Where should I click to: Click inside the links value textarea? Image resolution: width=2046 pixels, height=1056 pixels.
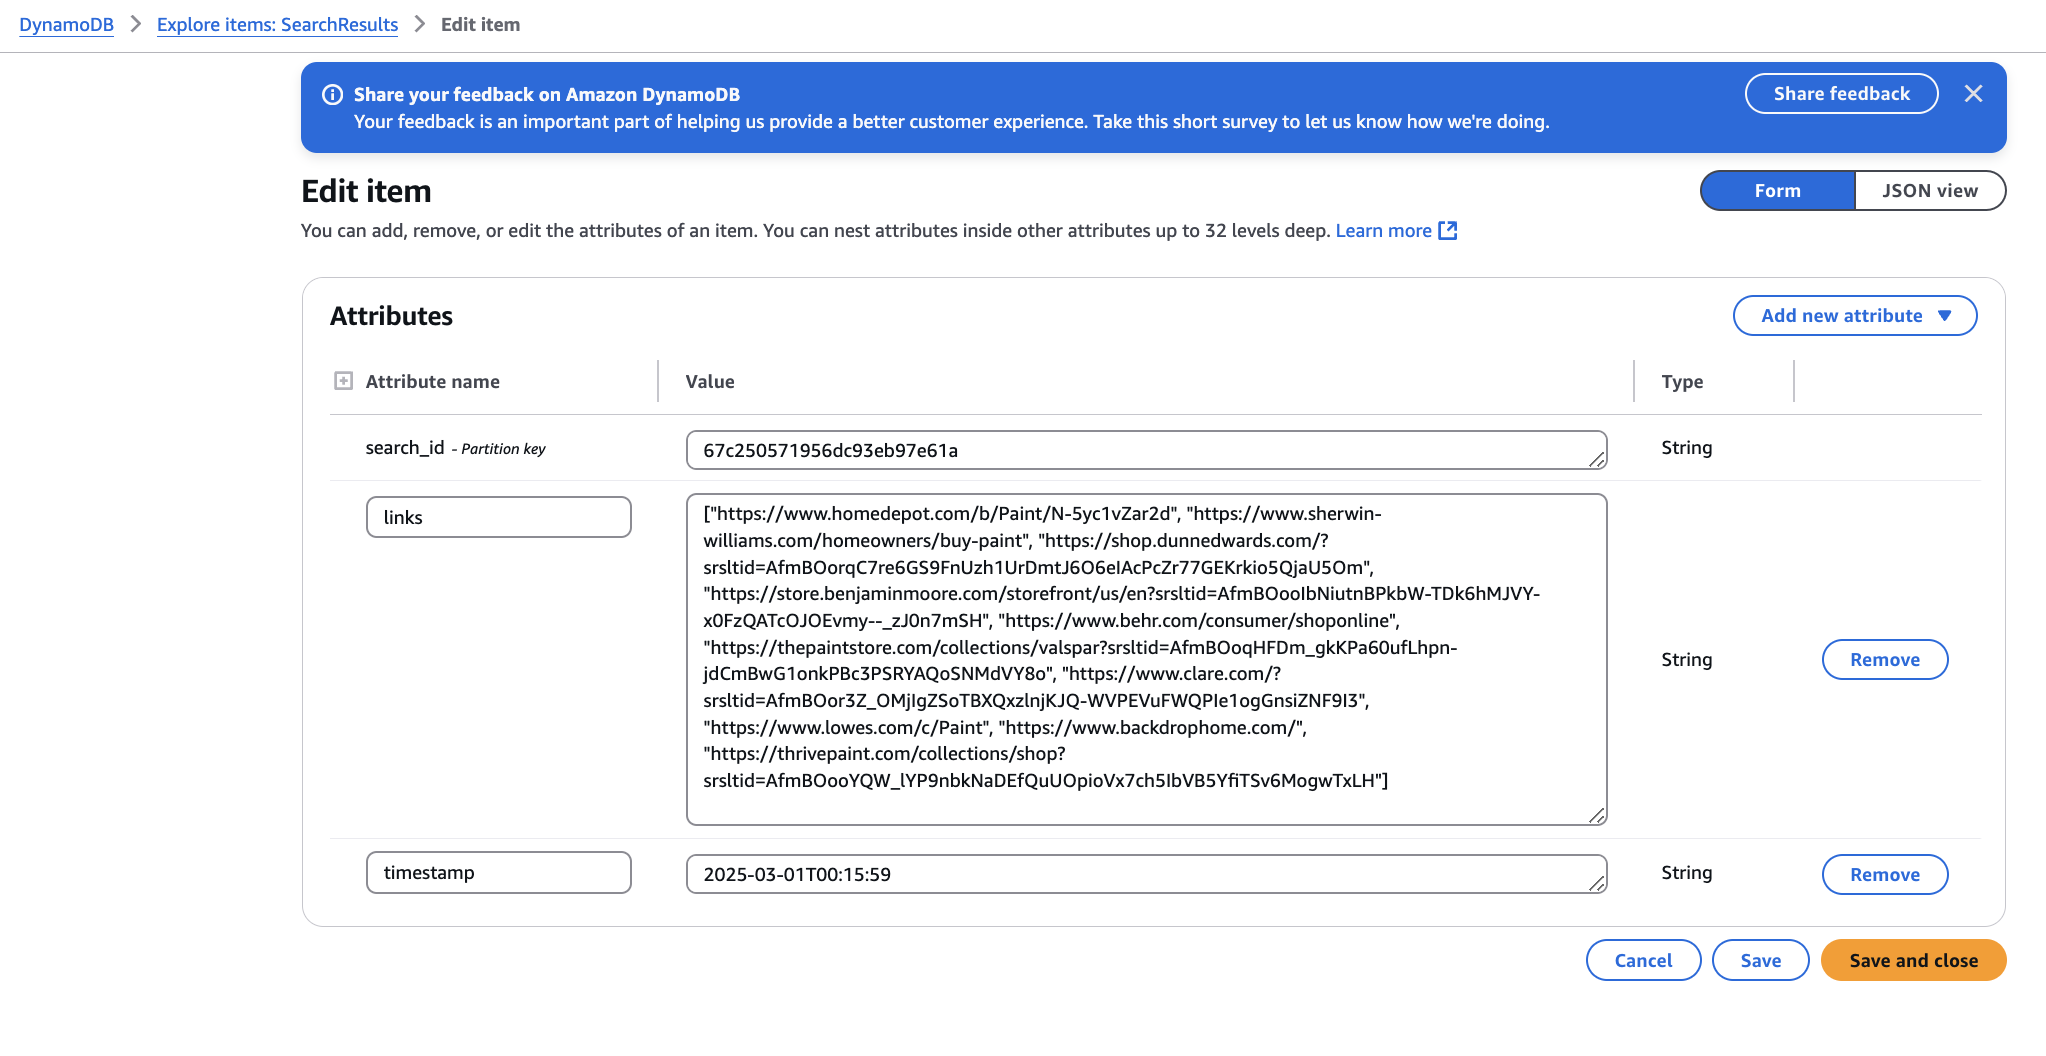[x=1146, y=659]
